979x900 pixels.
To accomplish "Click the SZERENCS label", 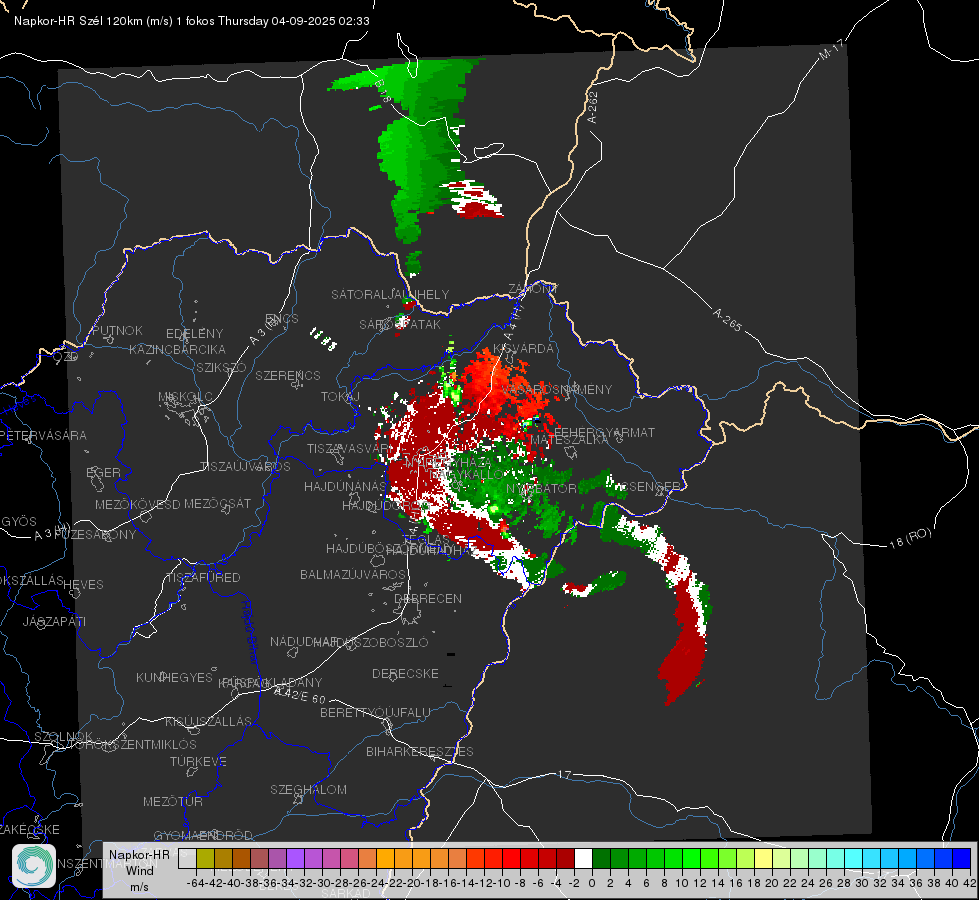I will [288, 375].
